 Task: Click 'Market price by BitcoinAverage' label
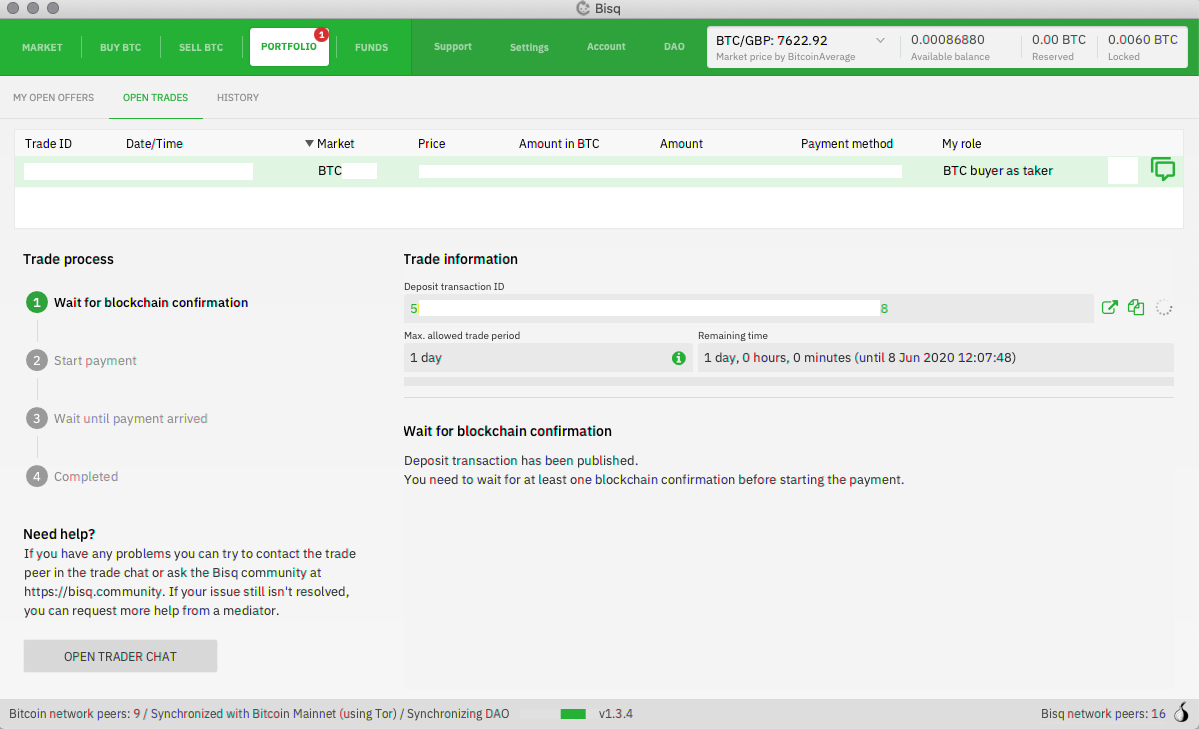click(785, 57)
